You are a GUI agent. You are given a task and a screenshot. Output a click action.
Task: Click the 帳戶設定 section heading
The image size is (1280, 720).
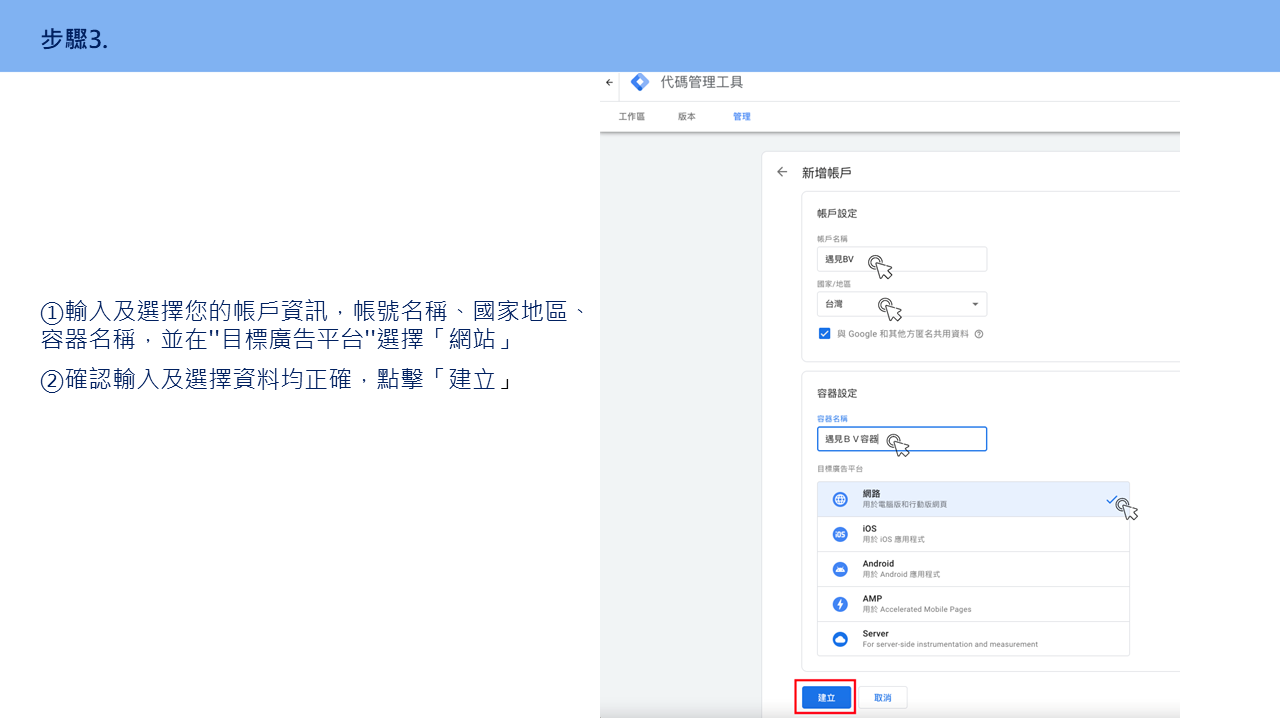click(837, 213)
